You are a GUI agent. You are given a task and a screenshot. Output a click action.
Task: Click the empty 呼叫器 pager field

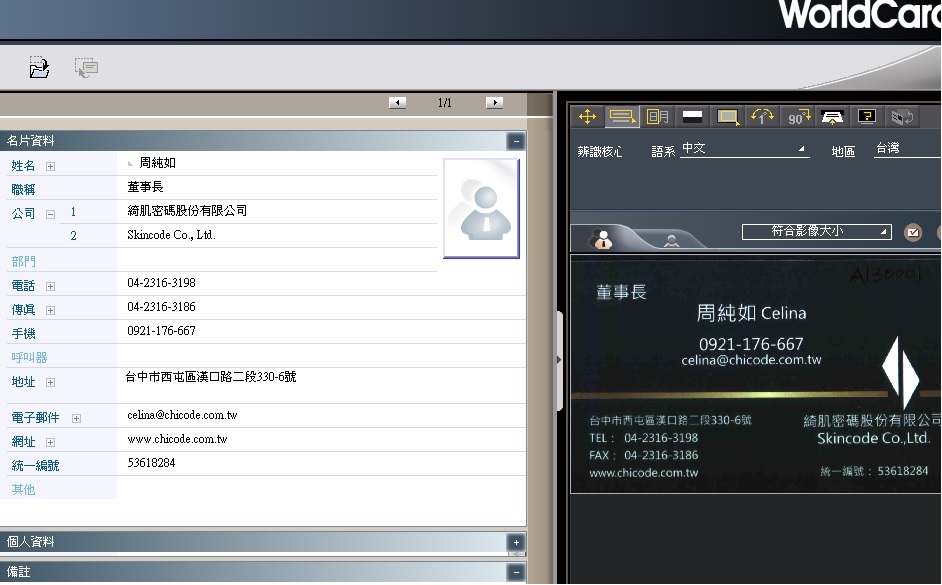(321, 356)
